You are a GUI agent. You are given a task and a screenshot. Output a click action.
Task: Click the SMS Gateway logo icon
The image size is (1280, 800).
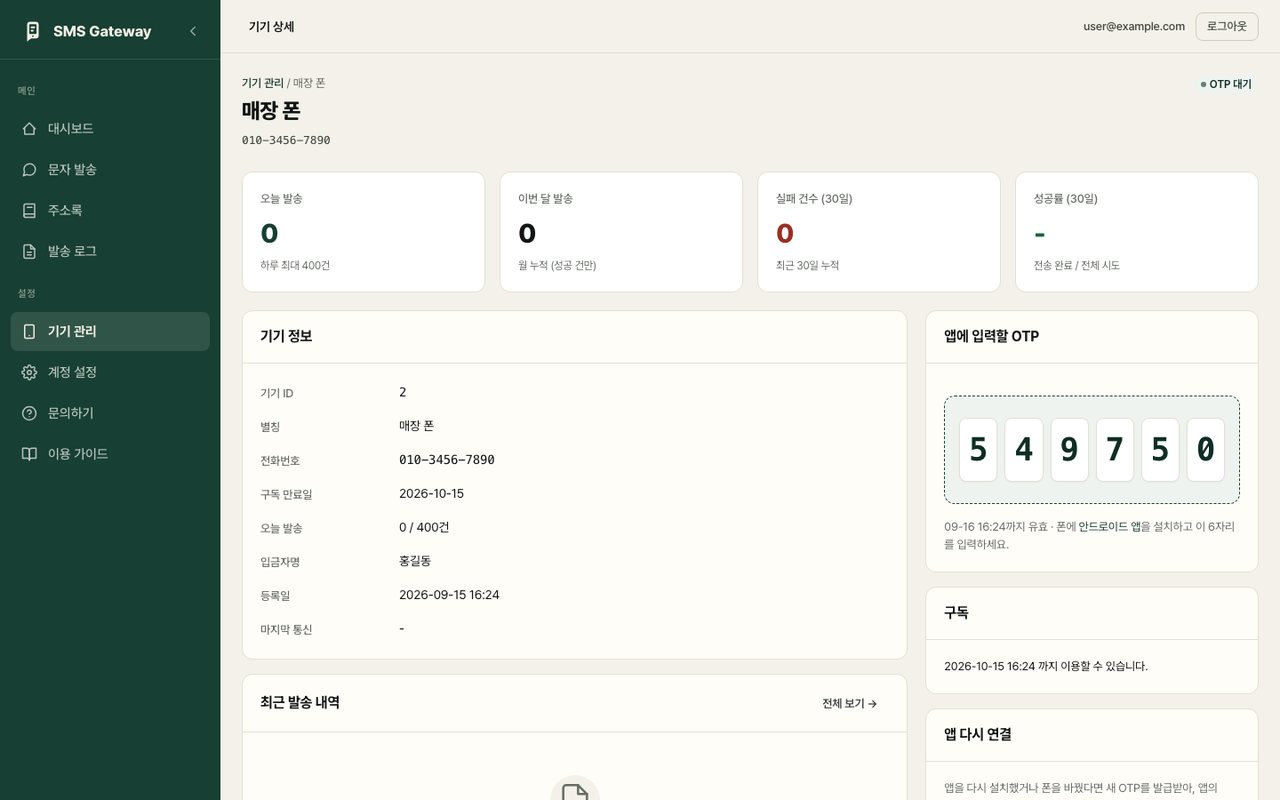33,31
